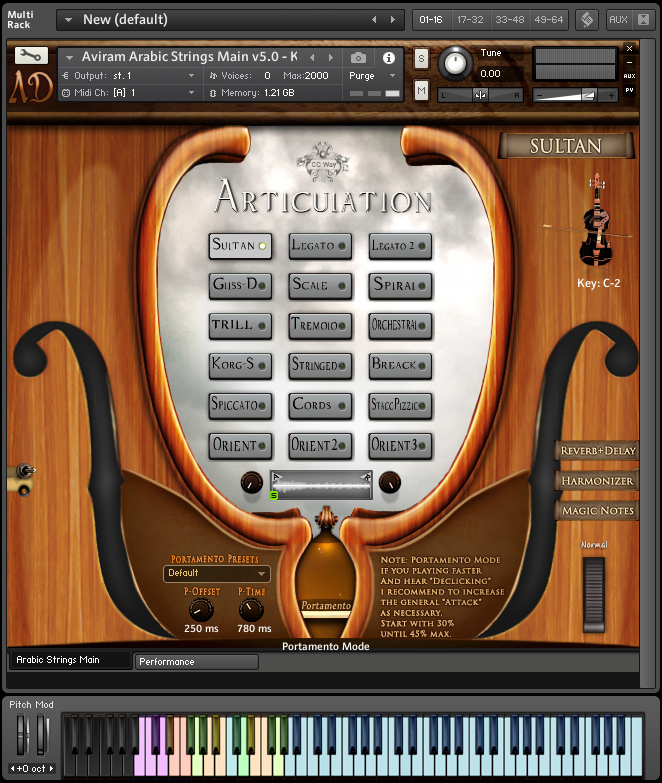Enable the Spiral articulation
662x783 pixels.
click(x=400, y=286)
